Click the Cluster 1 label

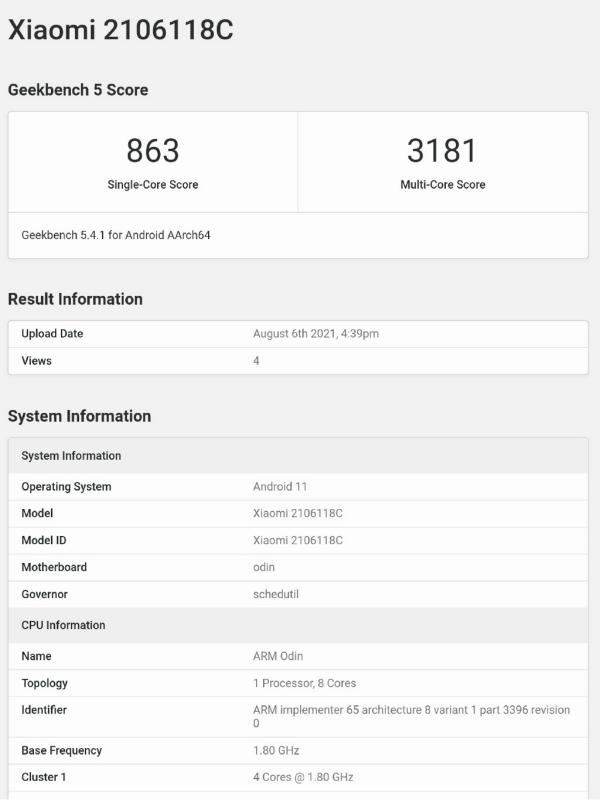[x=44, y=777]
